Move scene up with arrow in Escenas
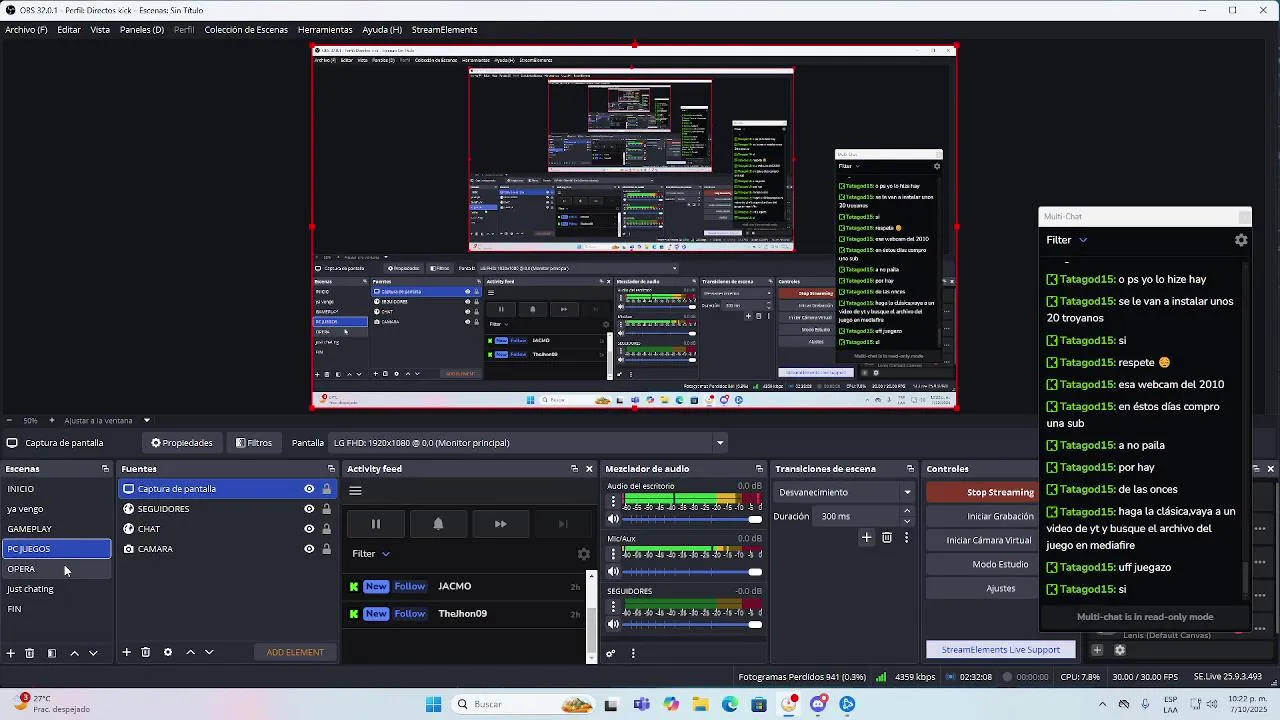 click(74, 653)
